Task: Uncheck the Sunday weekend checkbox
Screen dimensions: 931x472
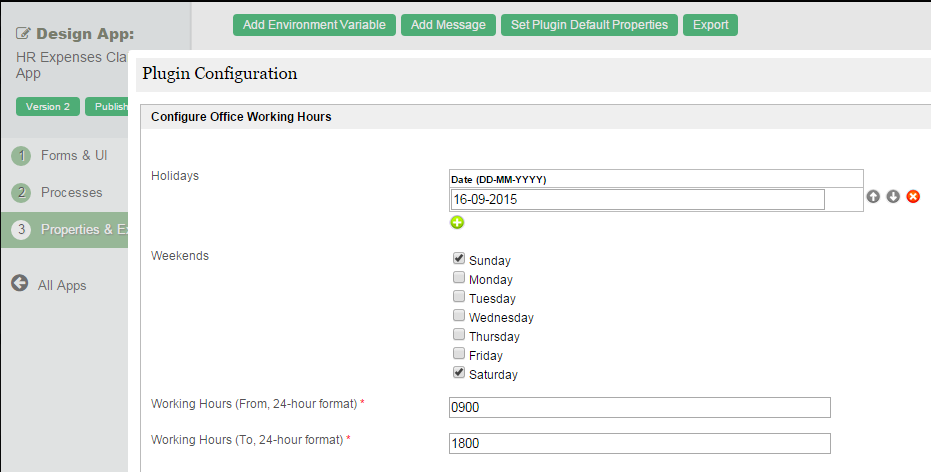Action: [x=459, y=258]
